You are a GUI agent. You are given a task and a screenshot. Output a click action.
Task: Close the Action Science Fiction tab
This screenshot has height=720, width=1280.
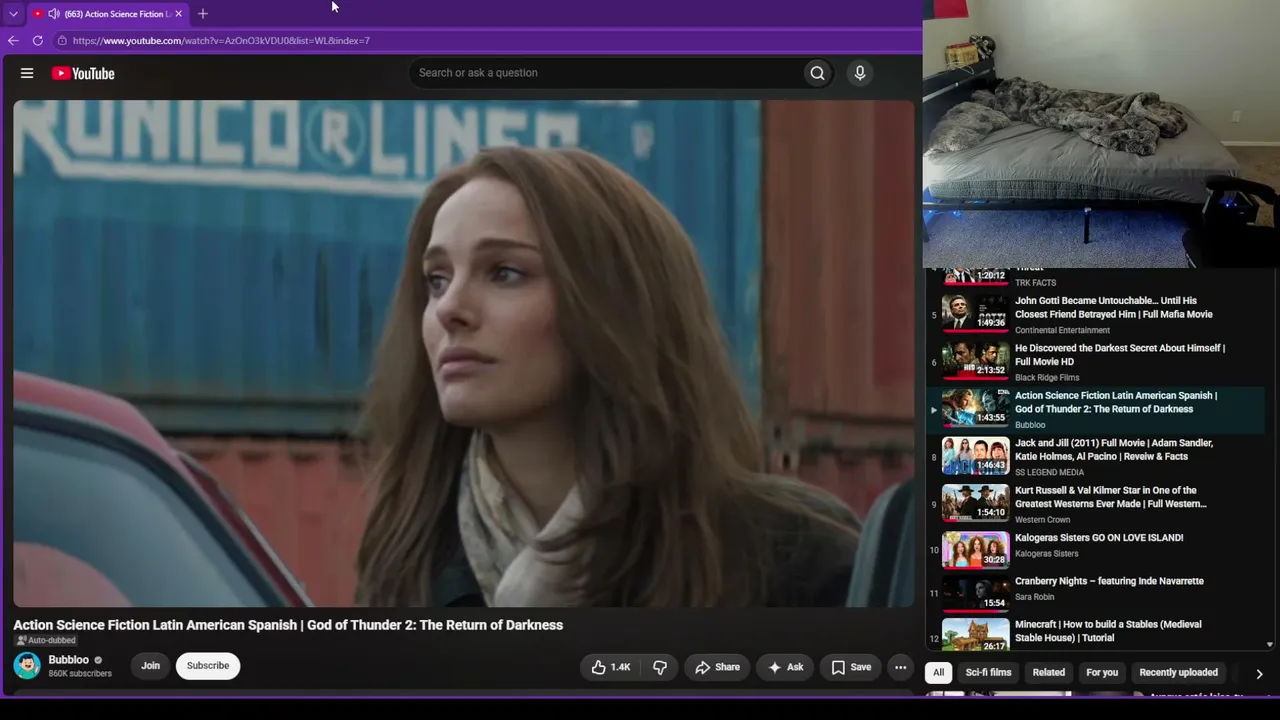(178, 14)
